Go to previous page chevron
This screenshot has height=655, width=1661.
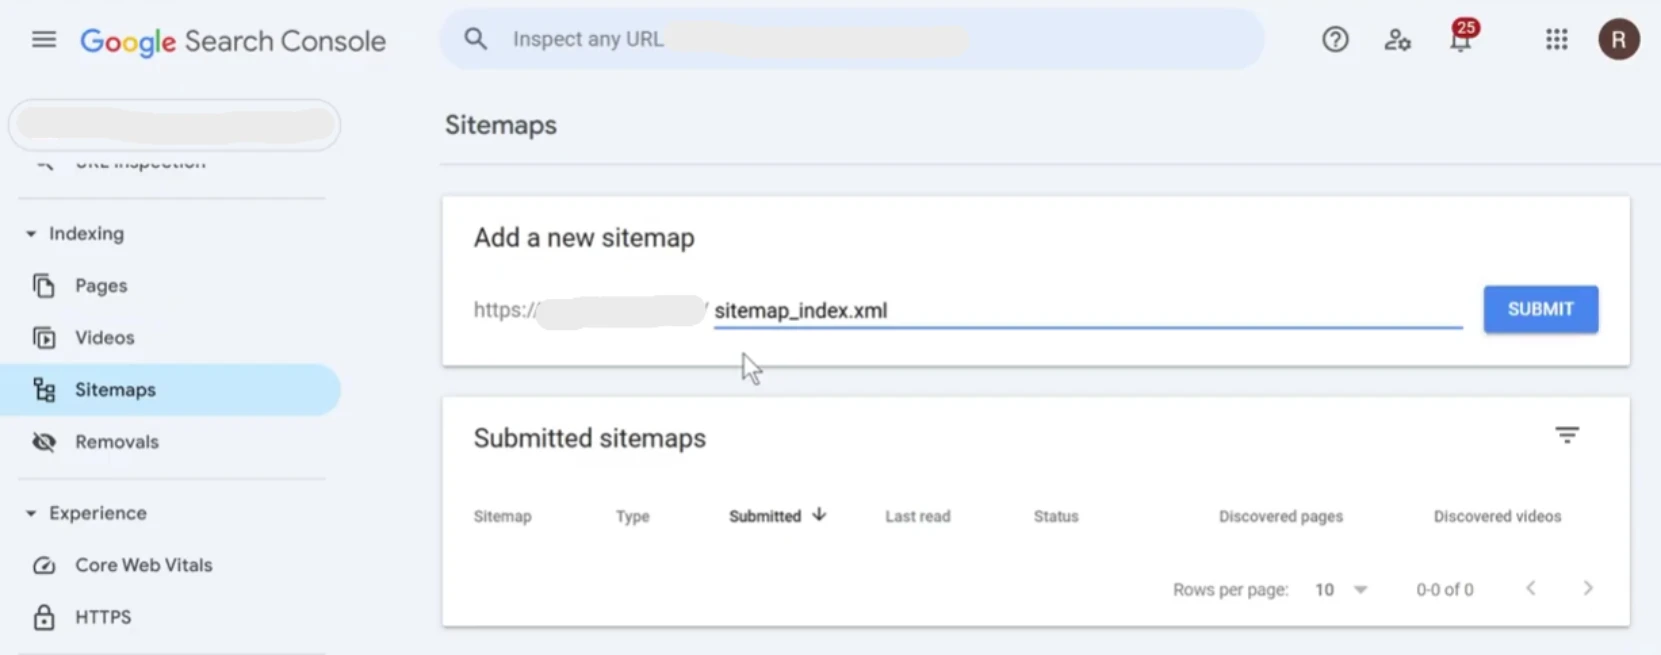click(x=1530, y=589)
